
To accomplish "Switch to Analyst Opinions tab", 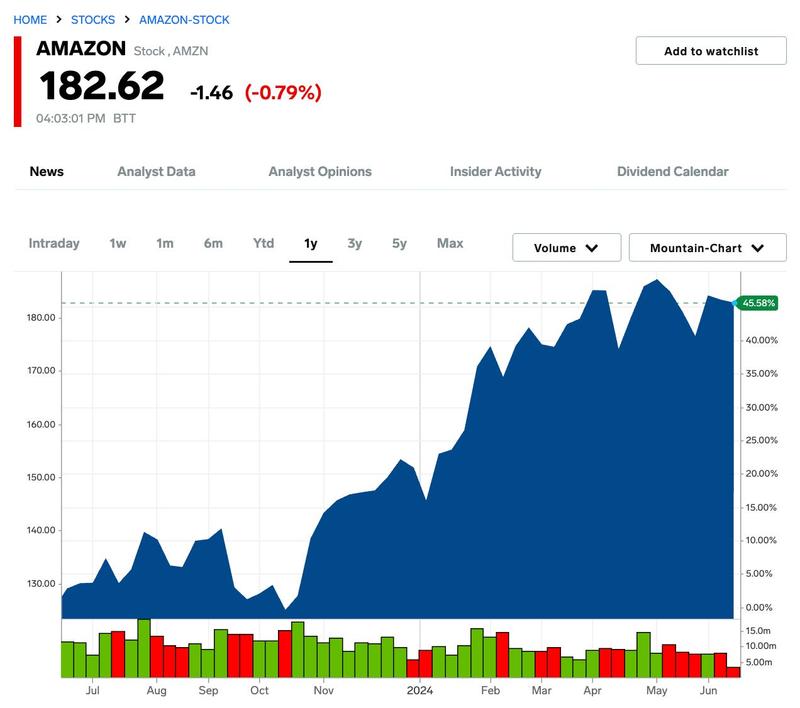I will pos(320,171).
